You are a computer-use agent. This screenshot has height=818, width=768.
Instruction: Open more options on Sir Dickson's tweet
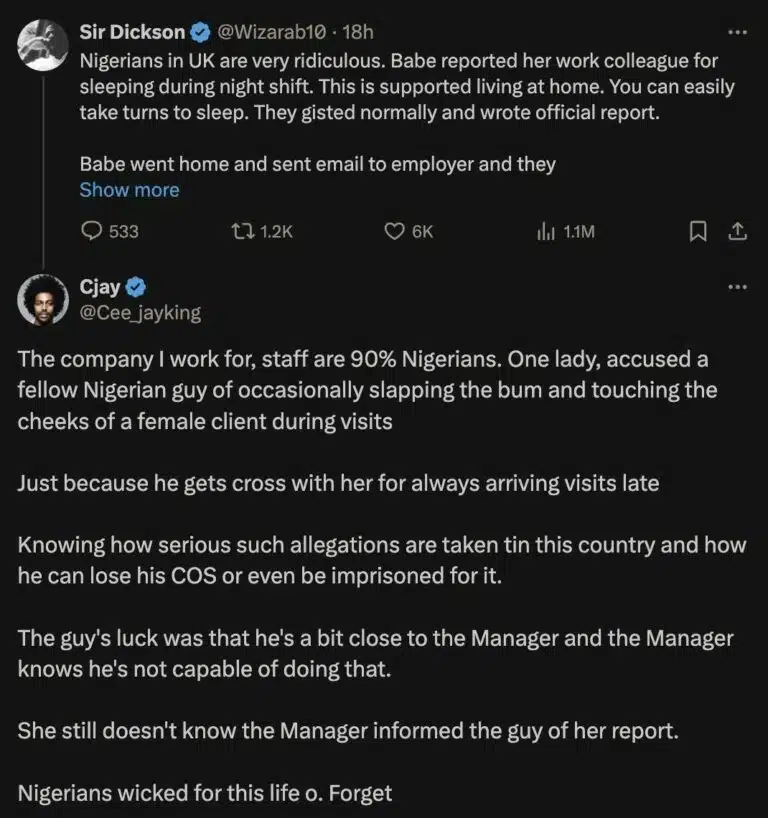[737, 32]
